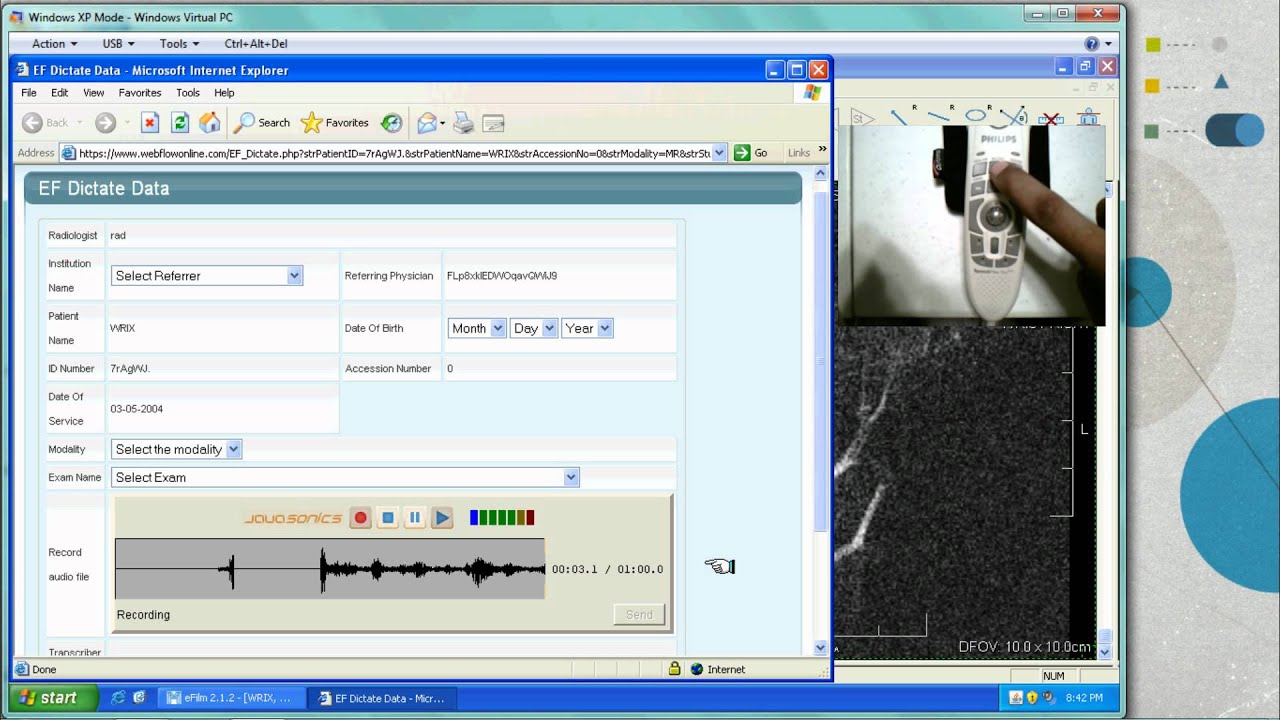
Task: Pause the audio recording
Action: [415, 518]
